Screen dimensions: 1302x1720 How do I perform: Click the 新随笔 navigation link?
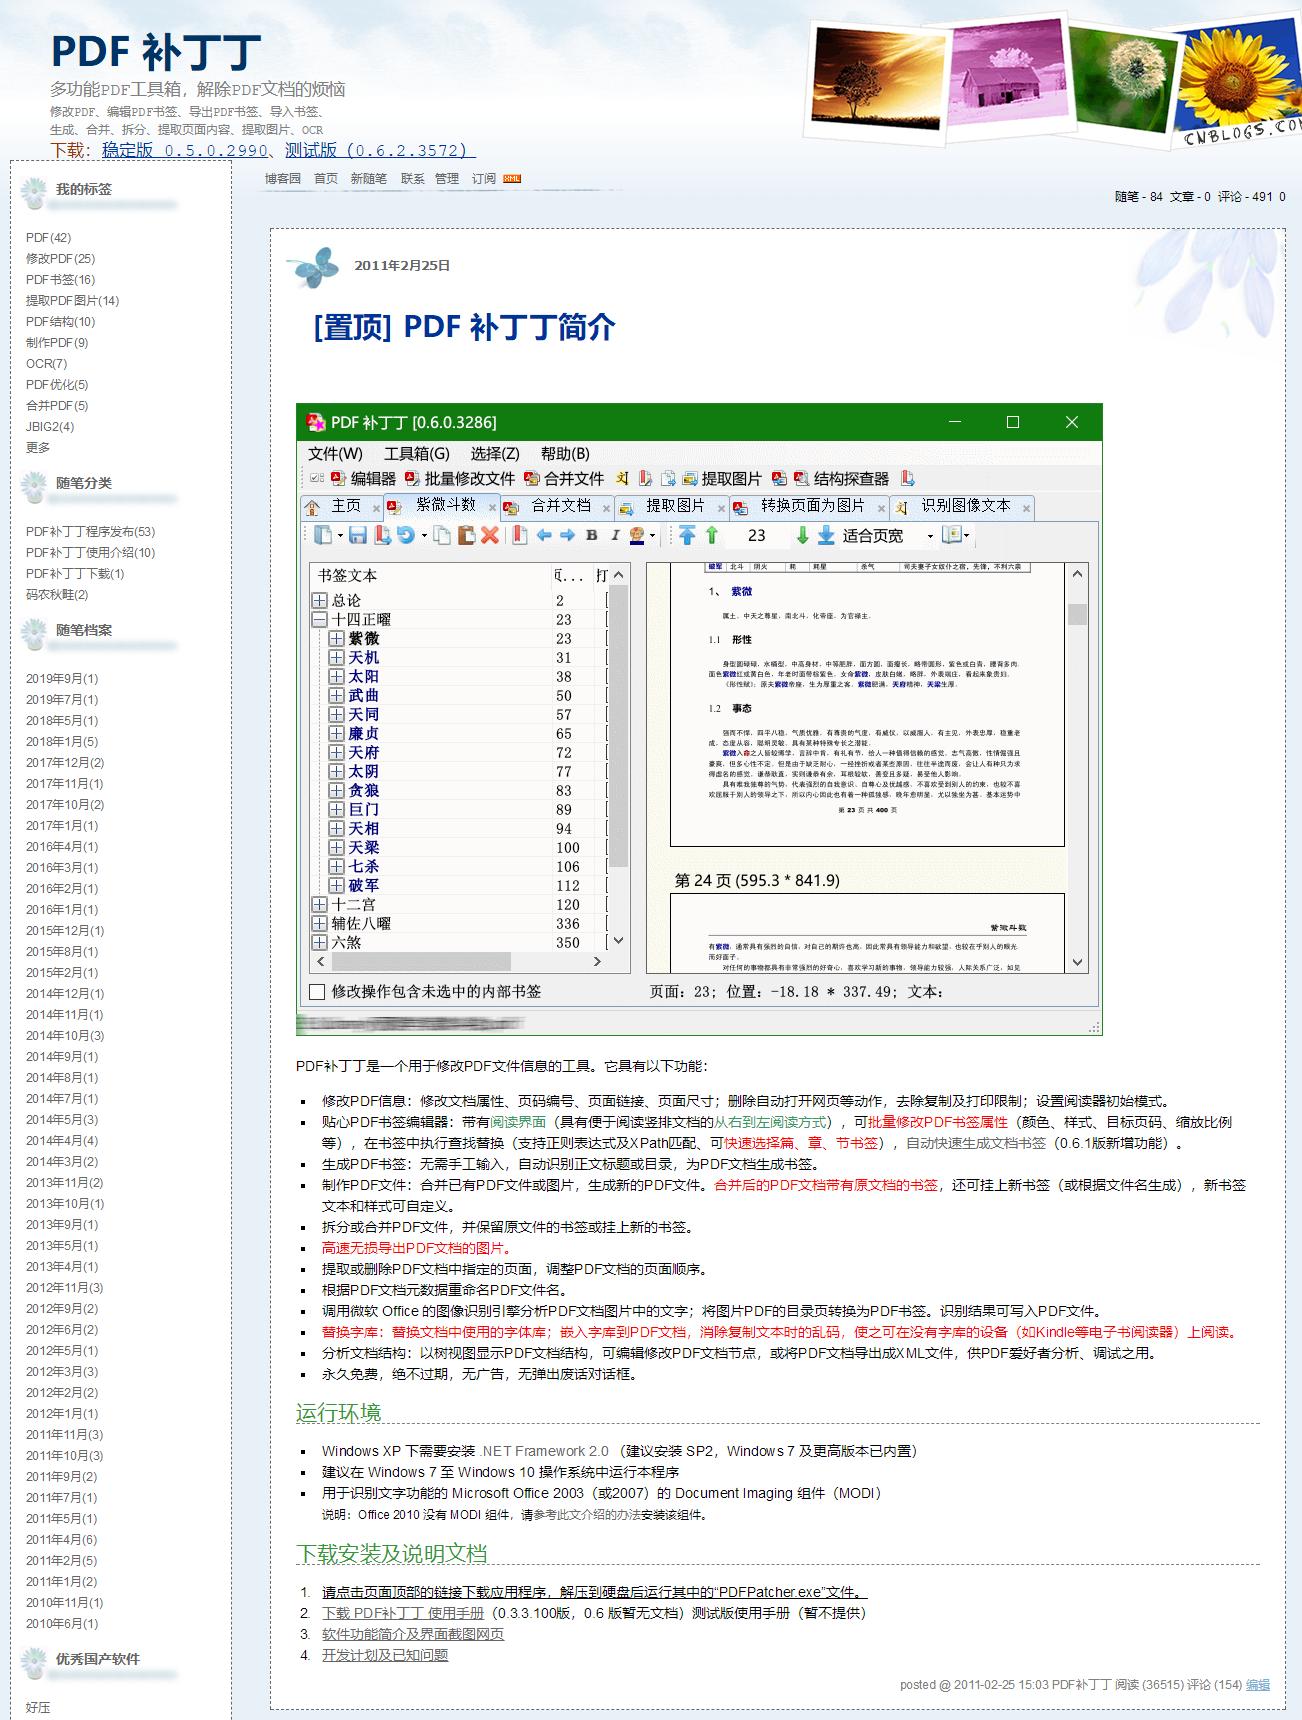(368, 179)
